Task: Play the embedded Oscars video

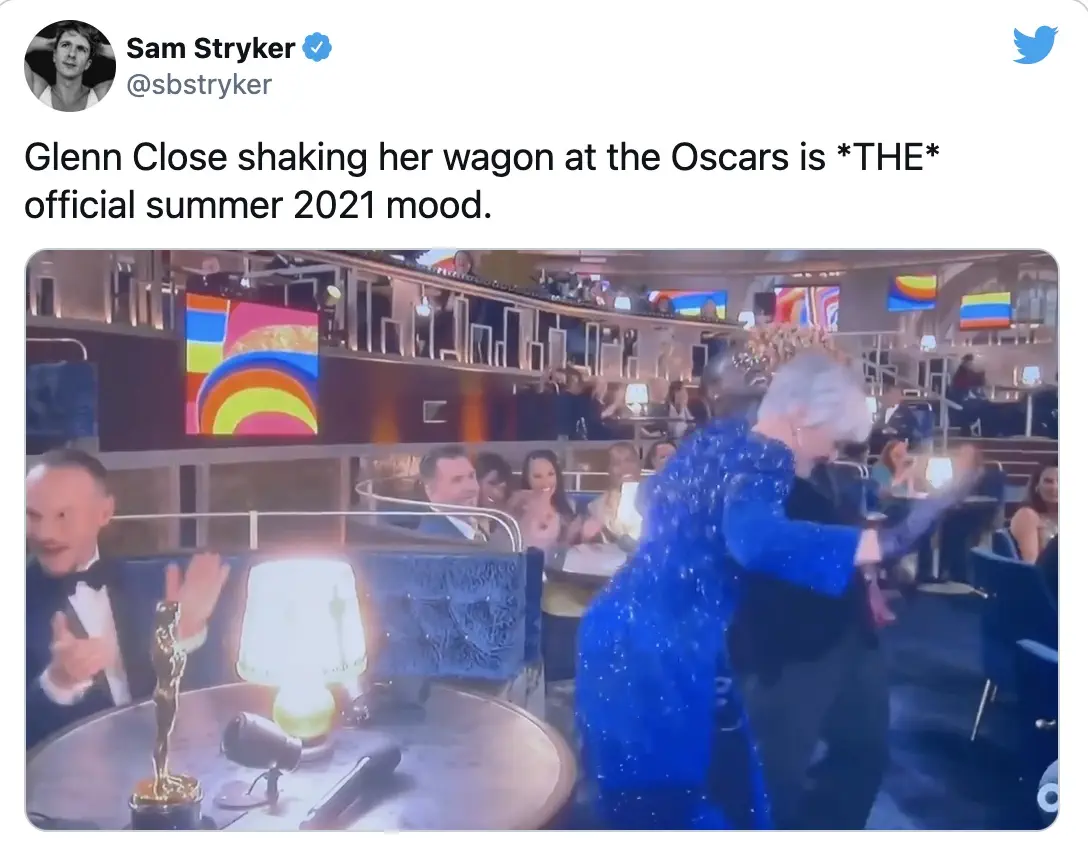Action: tap(542, 539)
